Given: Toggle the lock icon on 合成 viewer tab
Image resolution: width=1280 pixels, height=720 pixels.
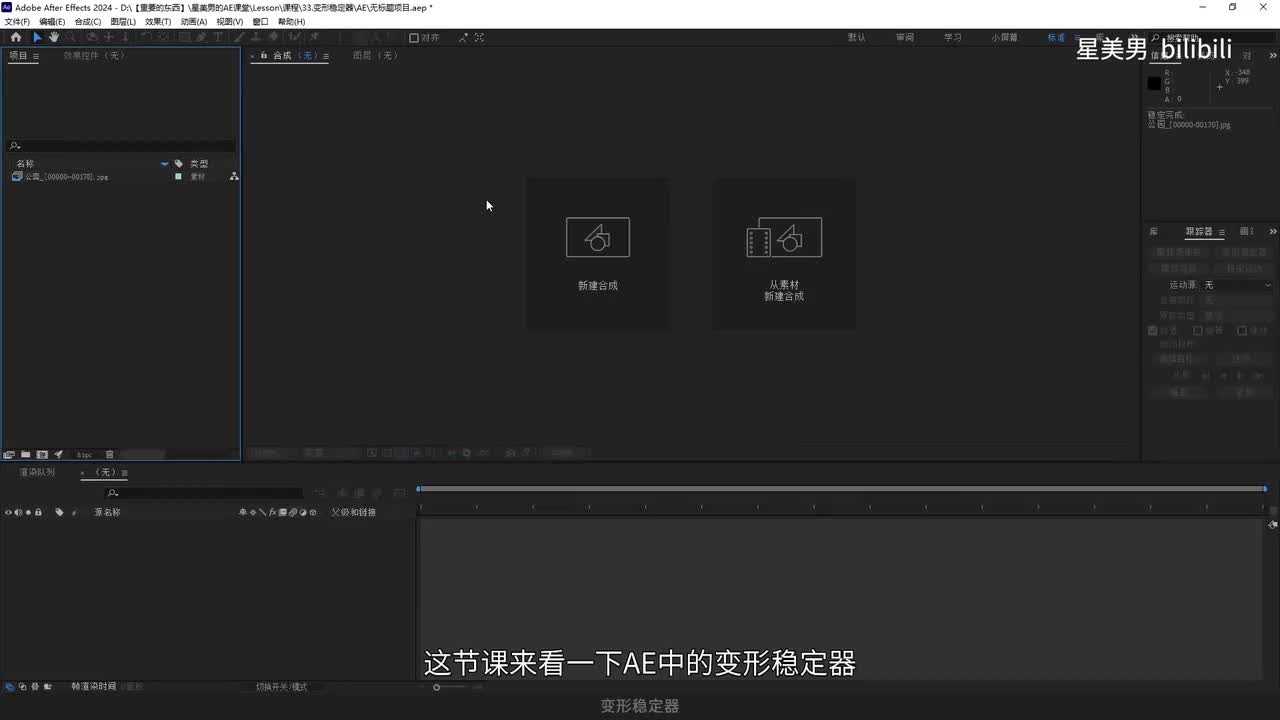Looking at the screenshot, I should click(x=264, y=56).
